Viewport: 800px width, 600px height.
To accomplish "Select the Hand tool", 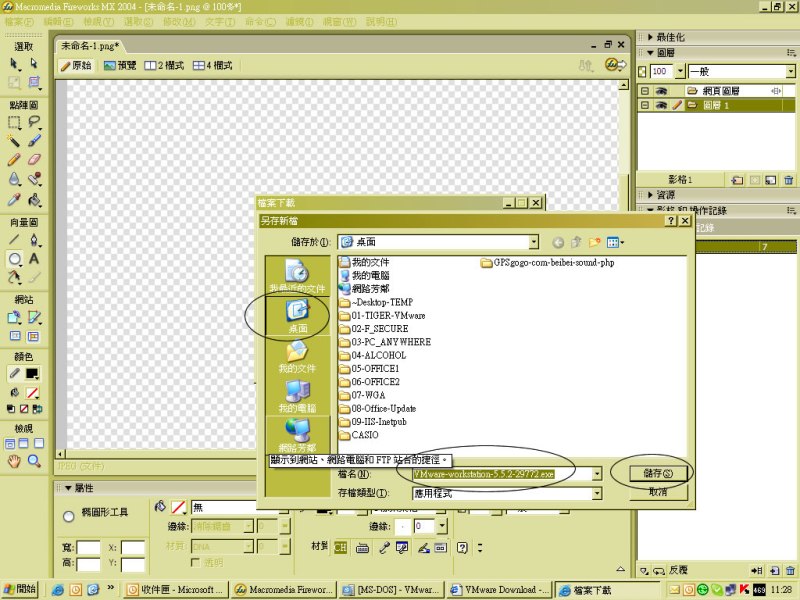I will pos(14,461).
